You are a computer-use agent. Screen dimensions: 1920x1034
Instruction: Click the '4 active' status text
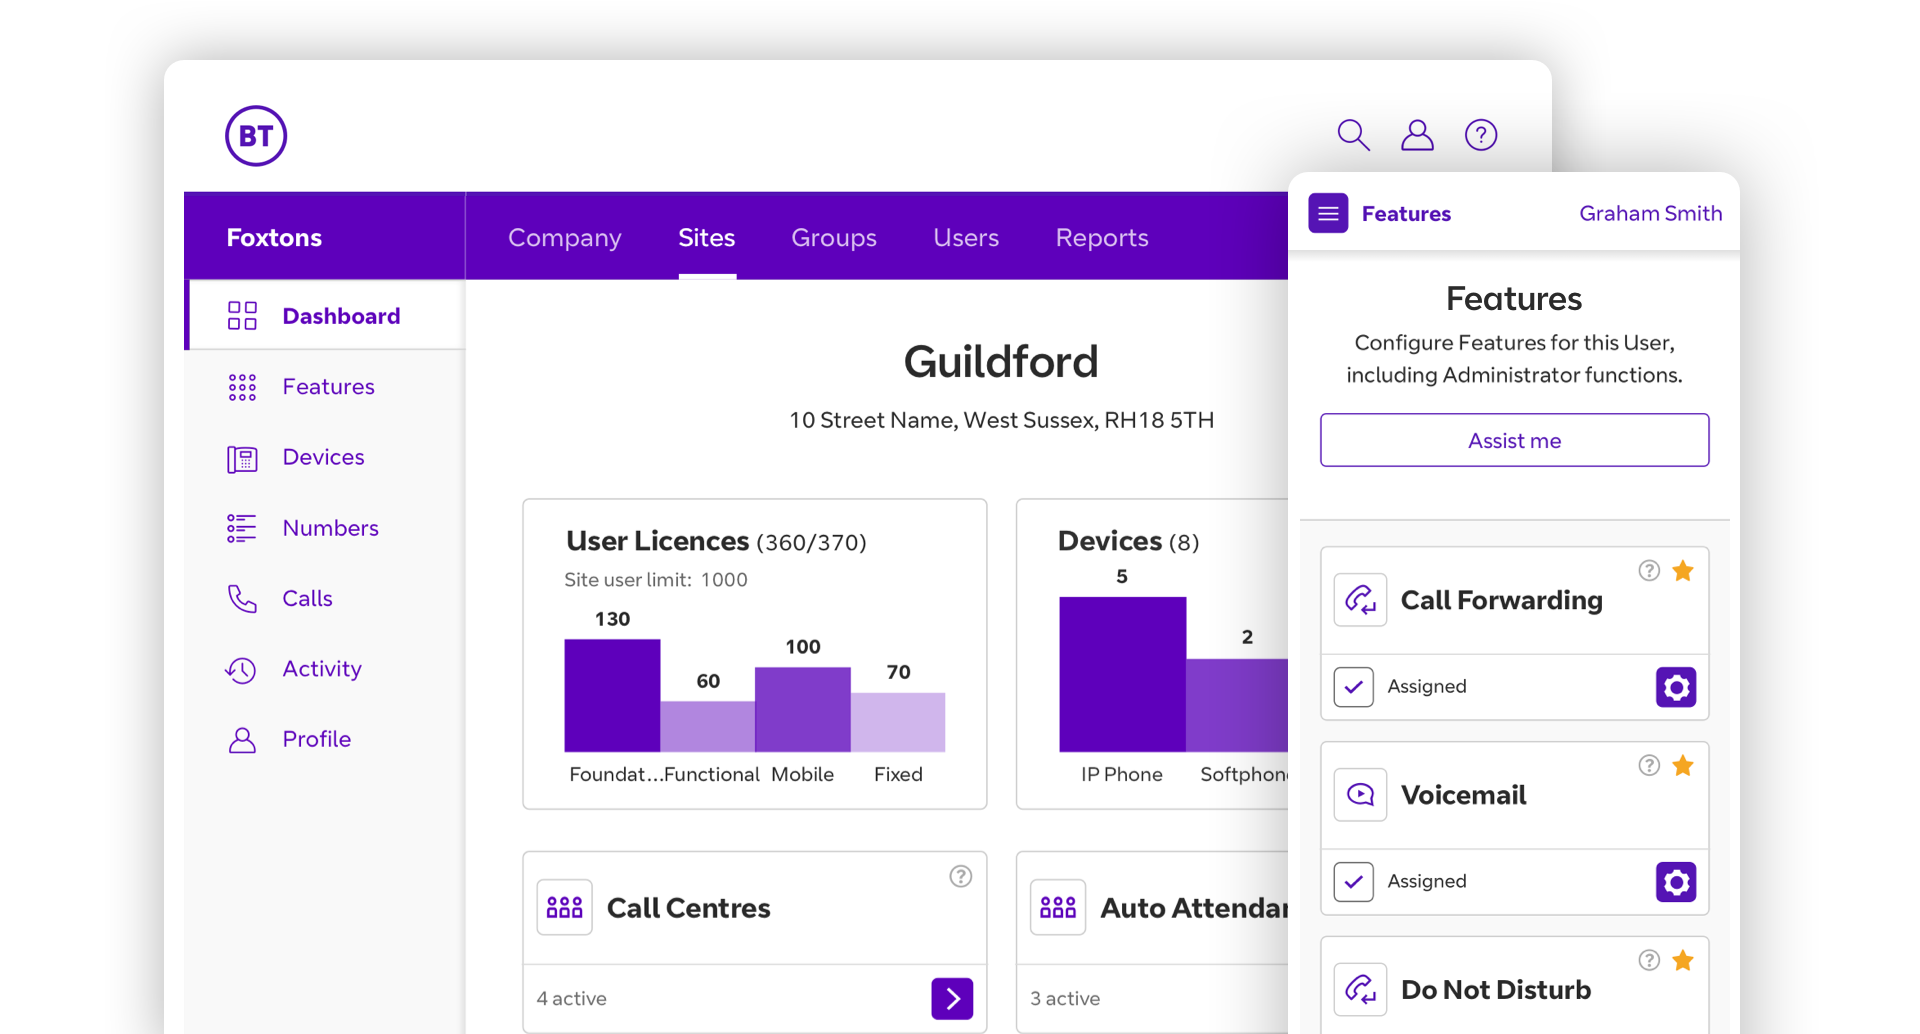[571, 998]
